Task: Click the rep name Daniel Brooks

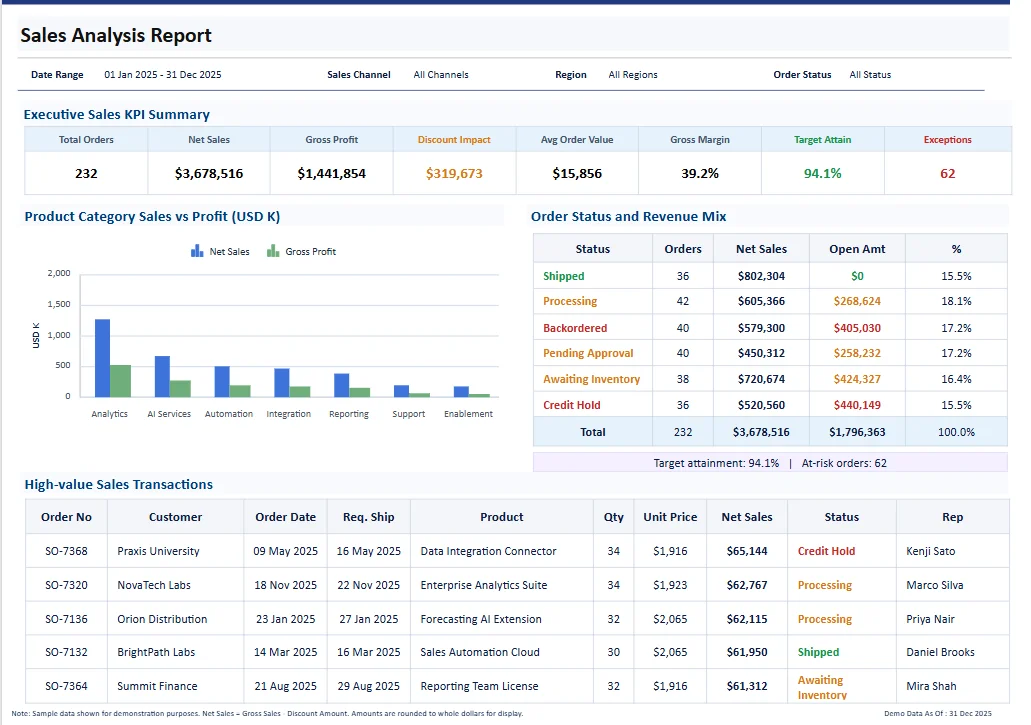Action: [940, 652]
